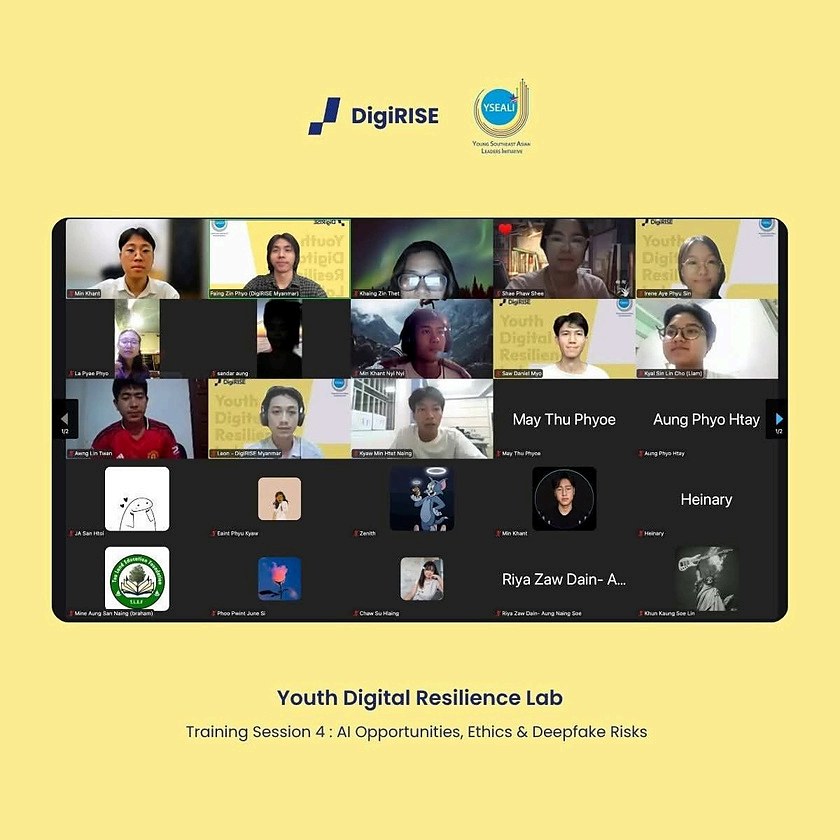Image resolution: width=840 pixels, height=840 pixels.
Task: Click the 'Chaw Su Hlaing' name label
Action: (x=379, y=613)
